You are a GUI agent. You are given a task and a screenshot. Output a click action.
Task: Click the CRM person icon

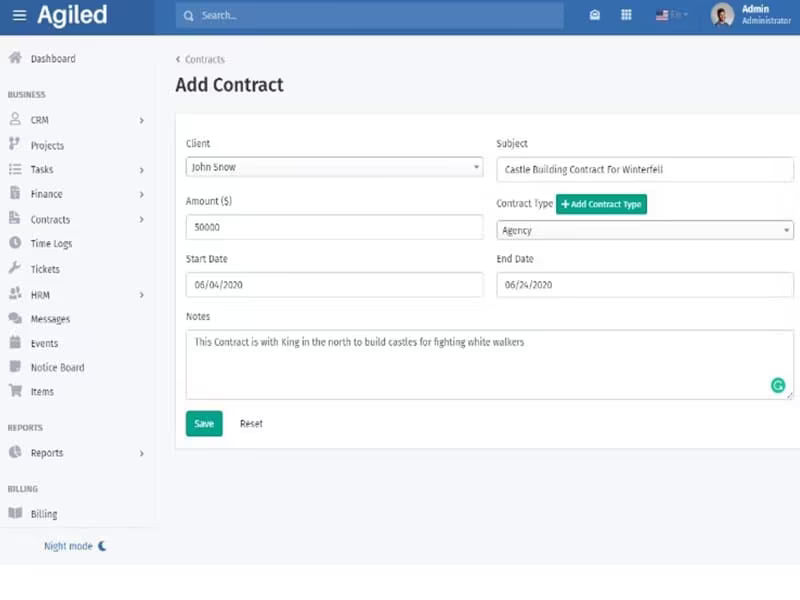point(15,119)
